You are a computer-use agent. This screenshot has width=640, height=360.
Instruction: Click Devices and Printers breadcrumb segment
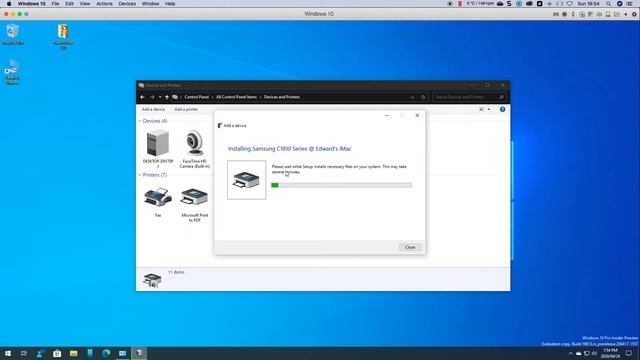(282, 97)
